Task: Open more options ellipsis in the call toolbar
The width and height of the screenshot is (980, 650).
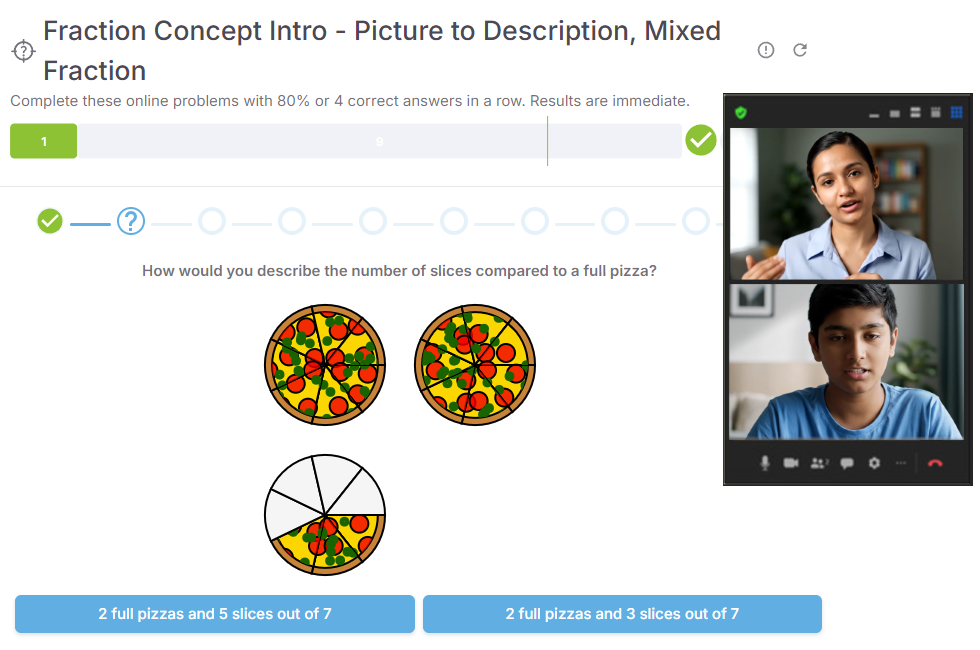Action: pyautogui.click(x=901, y=463)
